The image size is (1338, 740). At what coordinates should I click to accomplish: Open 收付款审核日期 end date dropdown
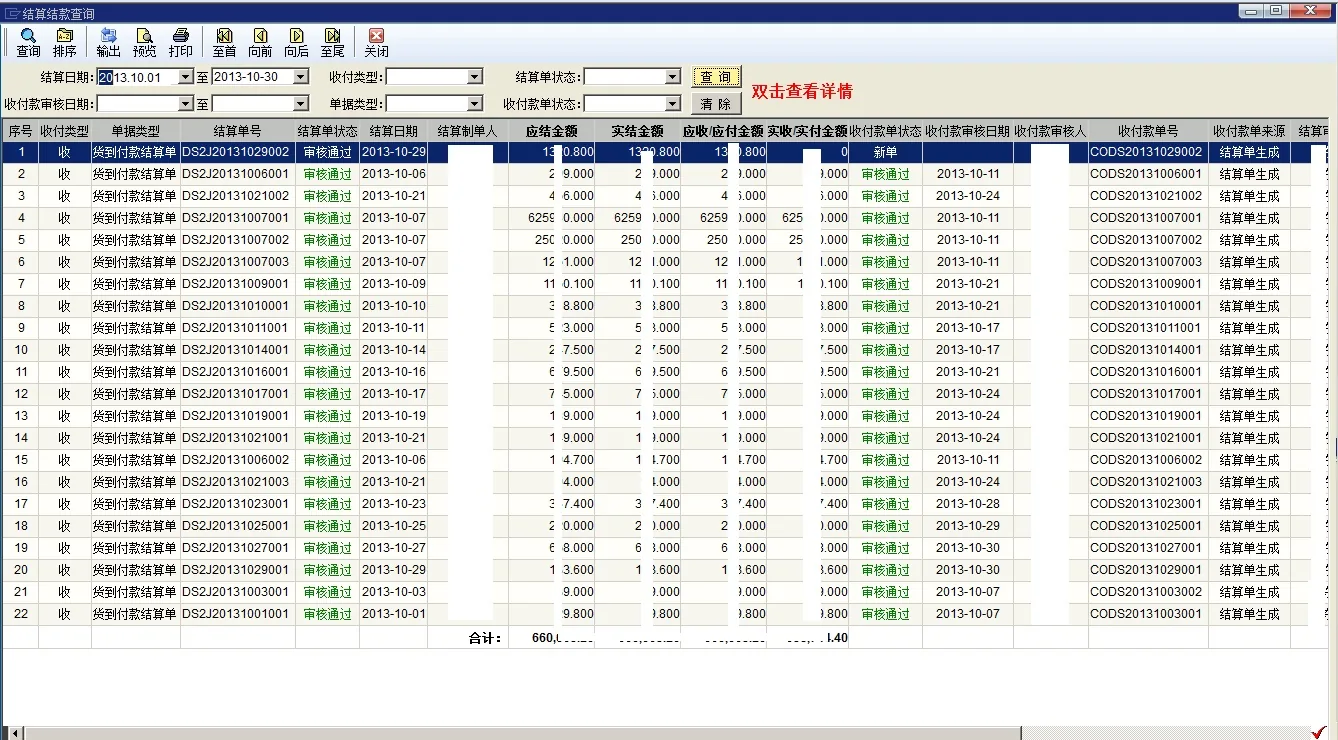click(x=300, y=104)
